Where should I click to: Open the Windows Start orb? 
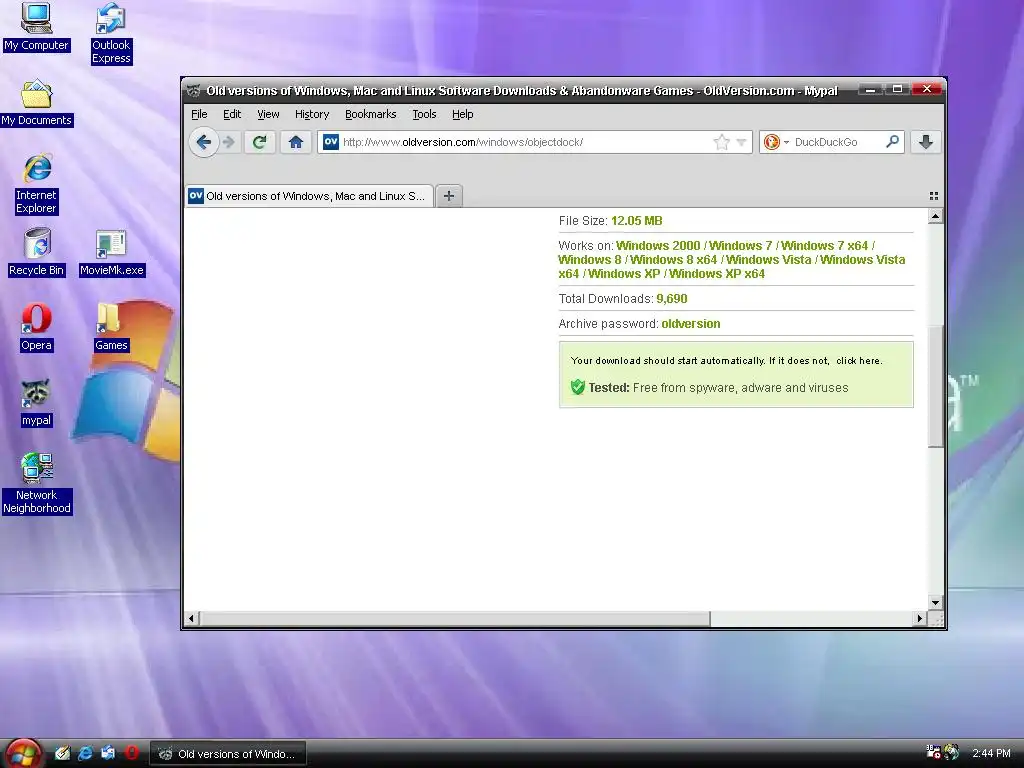24,754
